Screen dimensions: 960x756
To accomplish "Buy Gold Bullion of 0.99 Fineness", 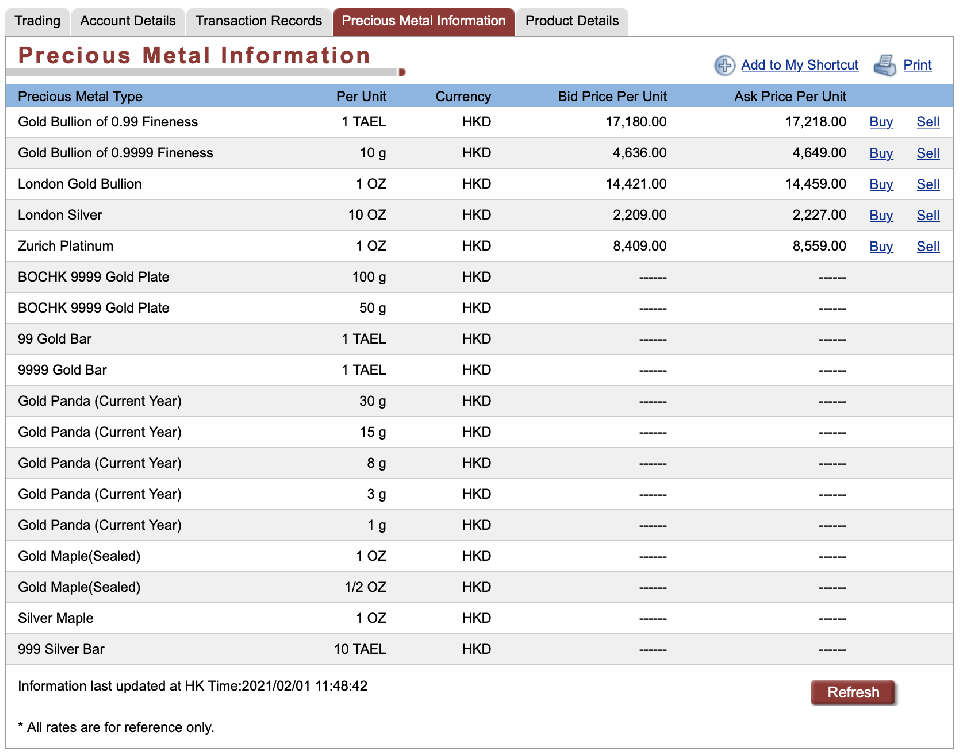I will (881, 122).
